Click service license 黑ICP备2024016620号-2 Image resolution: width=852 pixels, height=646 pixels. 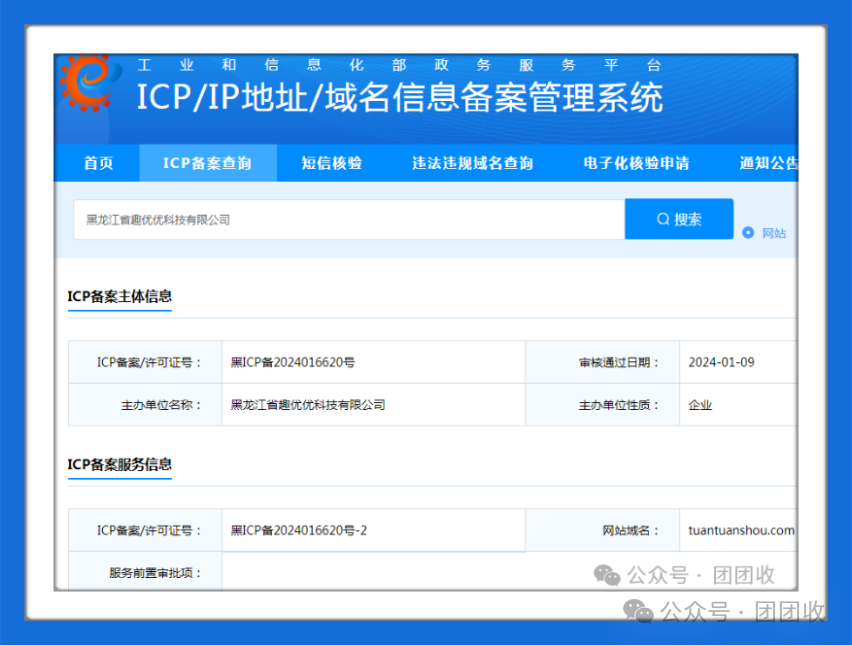pos(299,530)
